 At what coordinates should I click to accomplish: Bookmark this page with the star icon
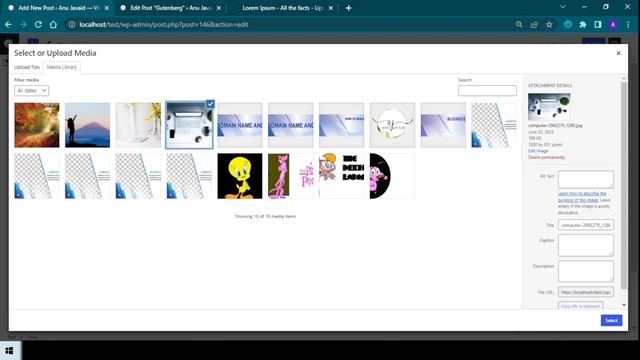point(549,24)
